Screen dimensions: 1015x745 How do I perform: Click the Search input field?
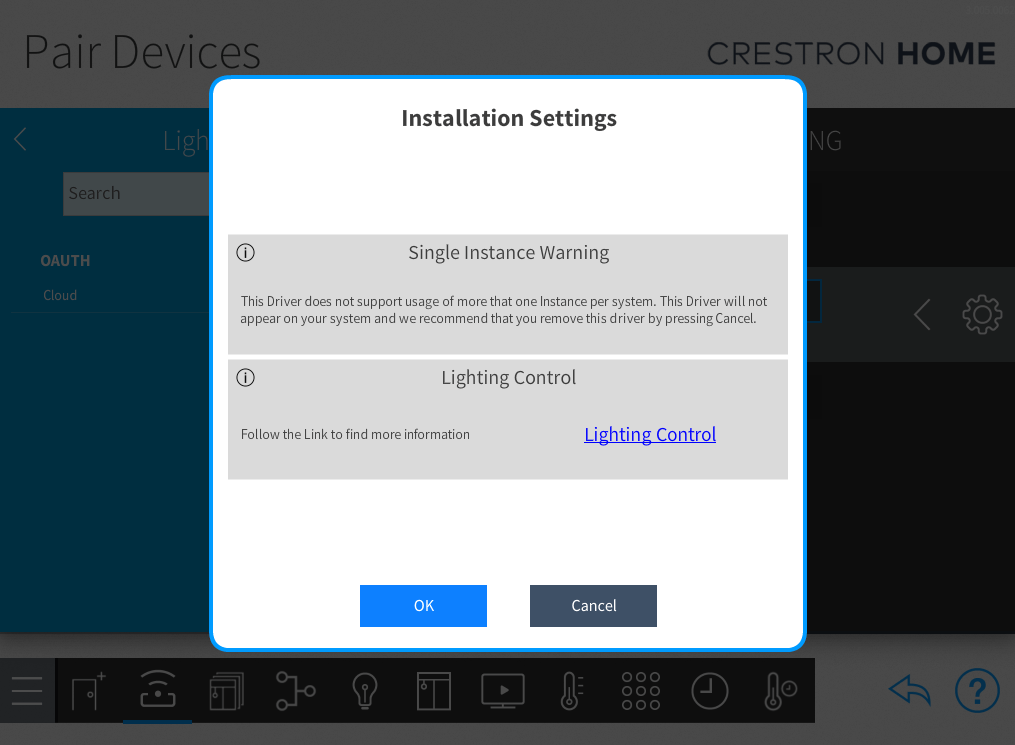pyautogui.click(x=136, y=194)
